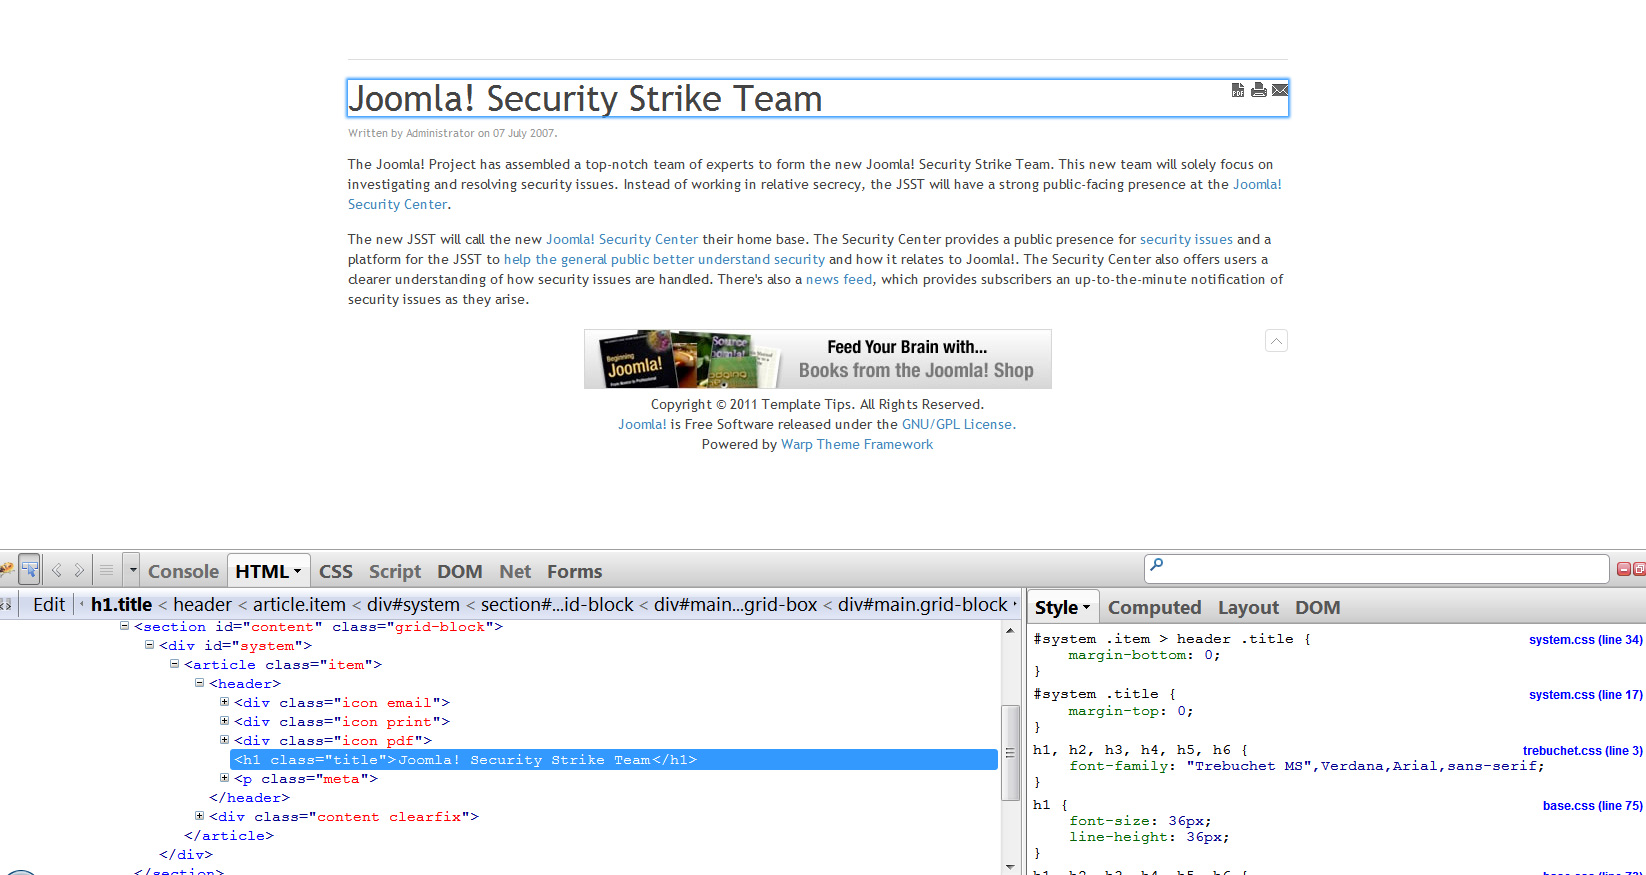Open the DOM side panel tab
The width and height of the screenshot is (1646, 875).
coord(1318,607)
